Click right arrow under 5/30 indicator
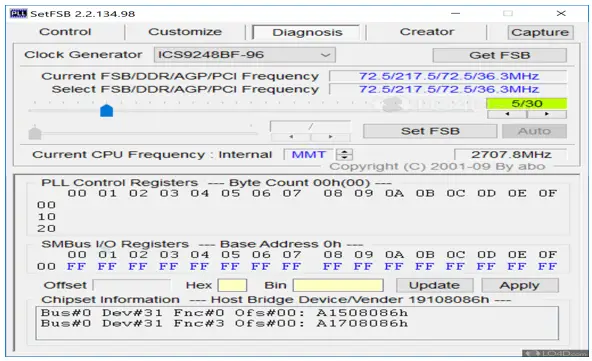Image resolution: width=592 pixels, height=361 pixels. coord(547,114)
